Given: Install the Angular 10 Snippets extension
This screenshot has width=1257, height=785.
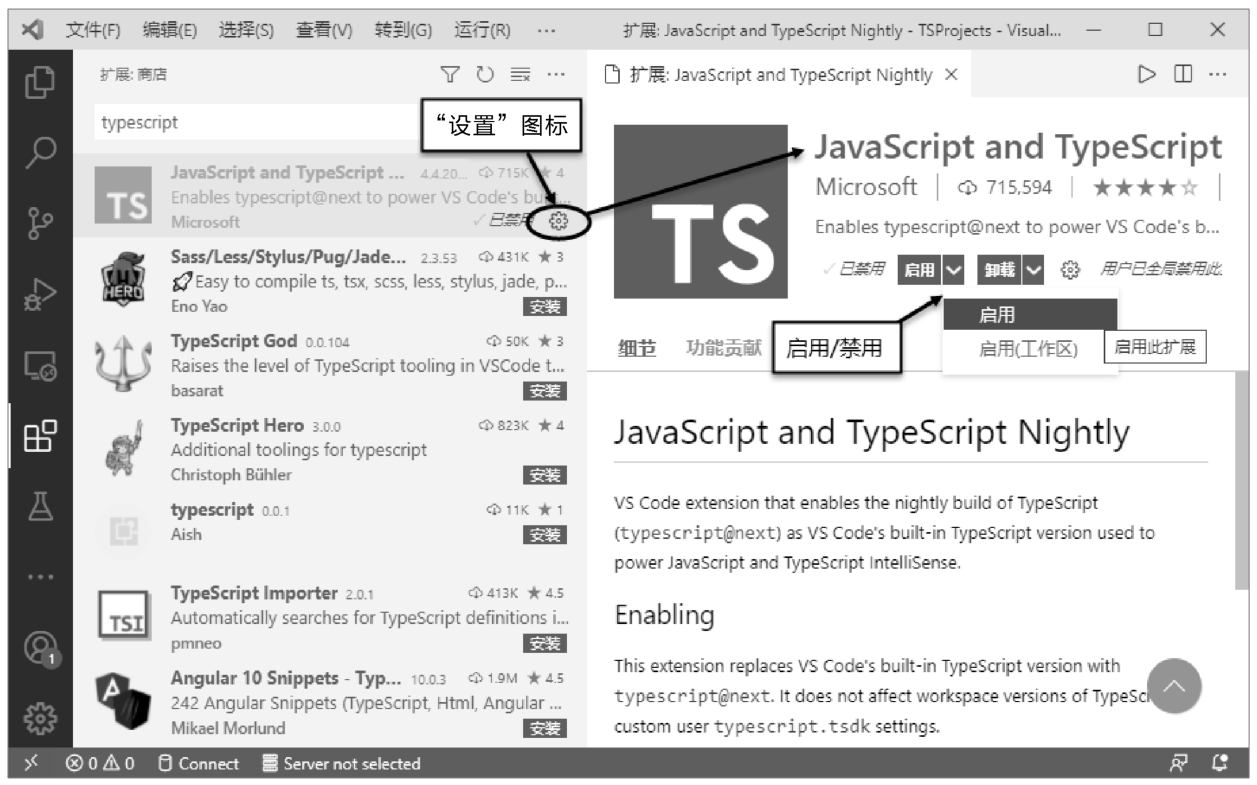Looking at the screenshot, I should 545,728.
